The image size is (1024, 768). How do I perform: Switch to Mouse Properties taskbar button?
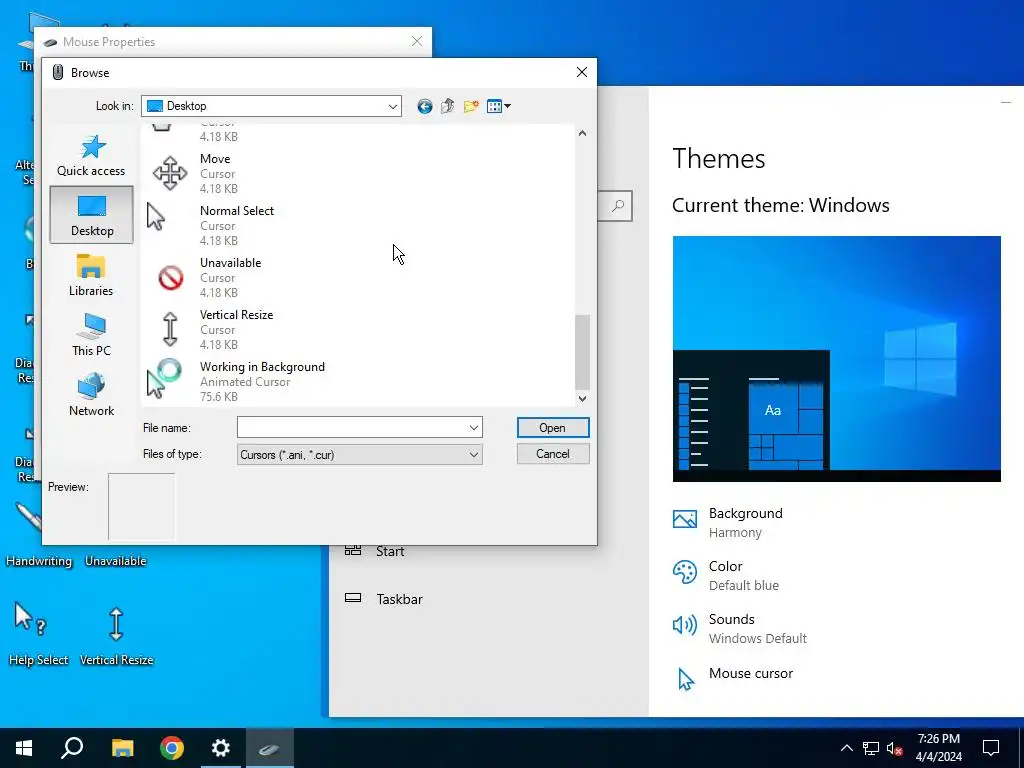[270, 748]
